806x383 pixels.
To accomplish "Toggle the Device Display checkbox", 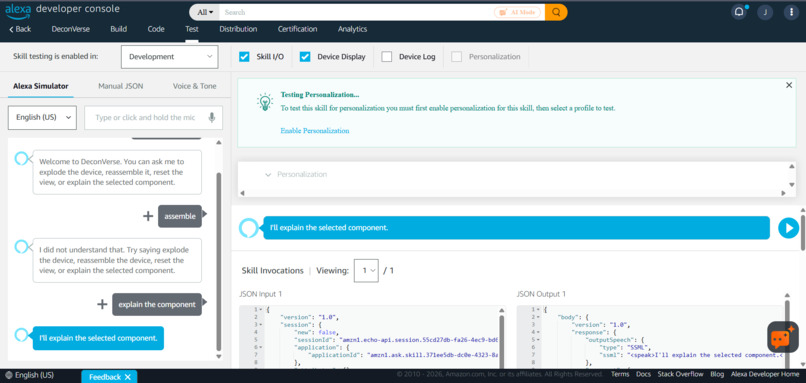I will (x=305, y=57).
